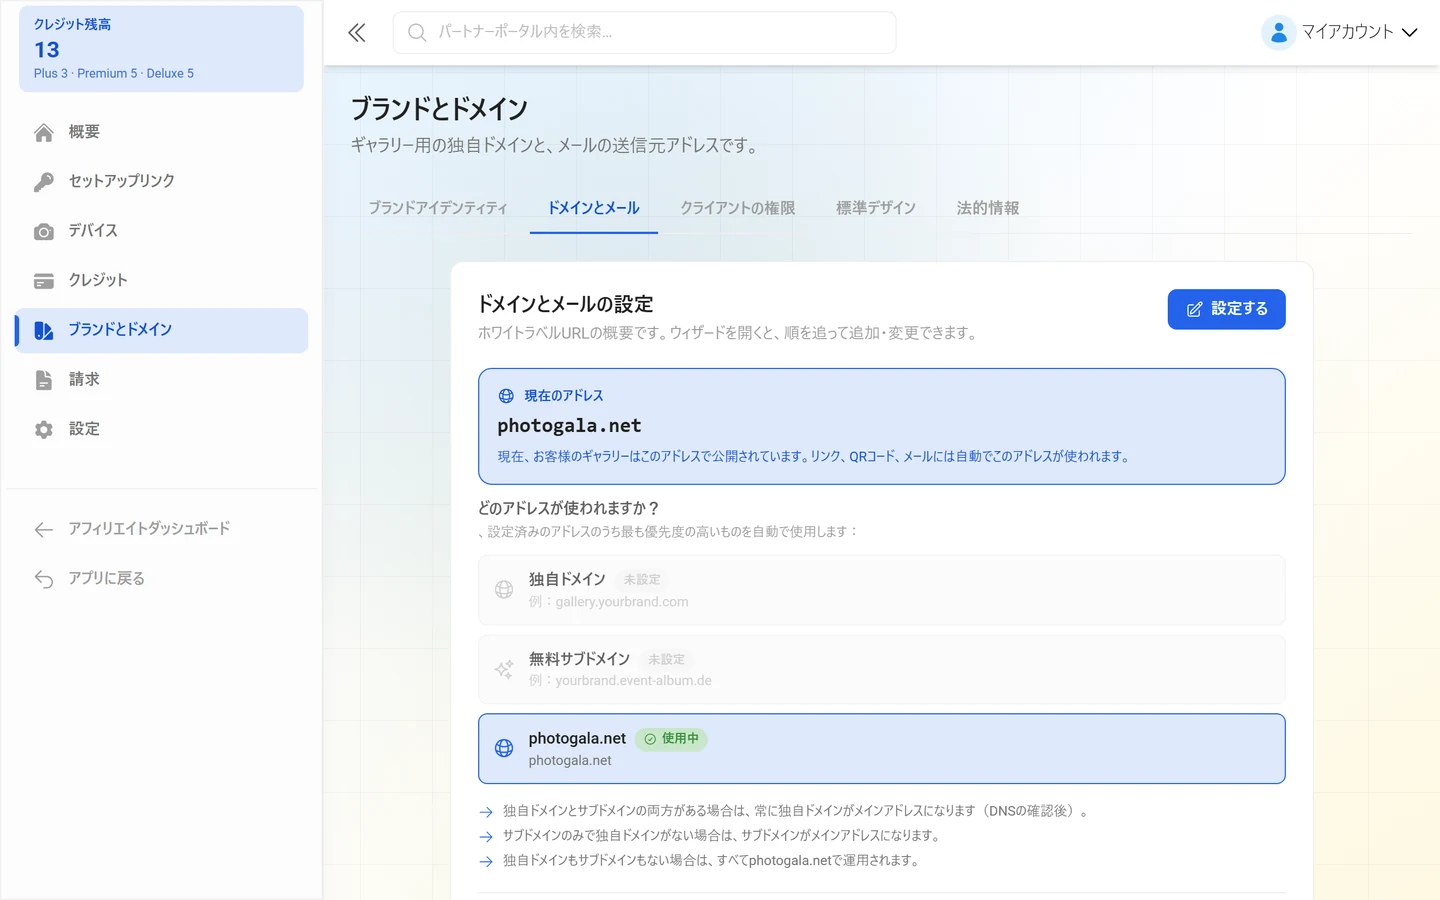Collapse sidebar with double-chevron icon

(357, 33)
